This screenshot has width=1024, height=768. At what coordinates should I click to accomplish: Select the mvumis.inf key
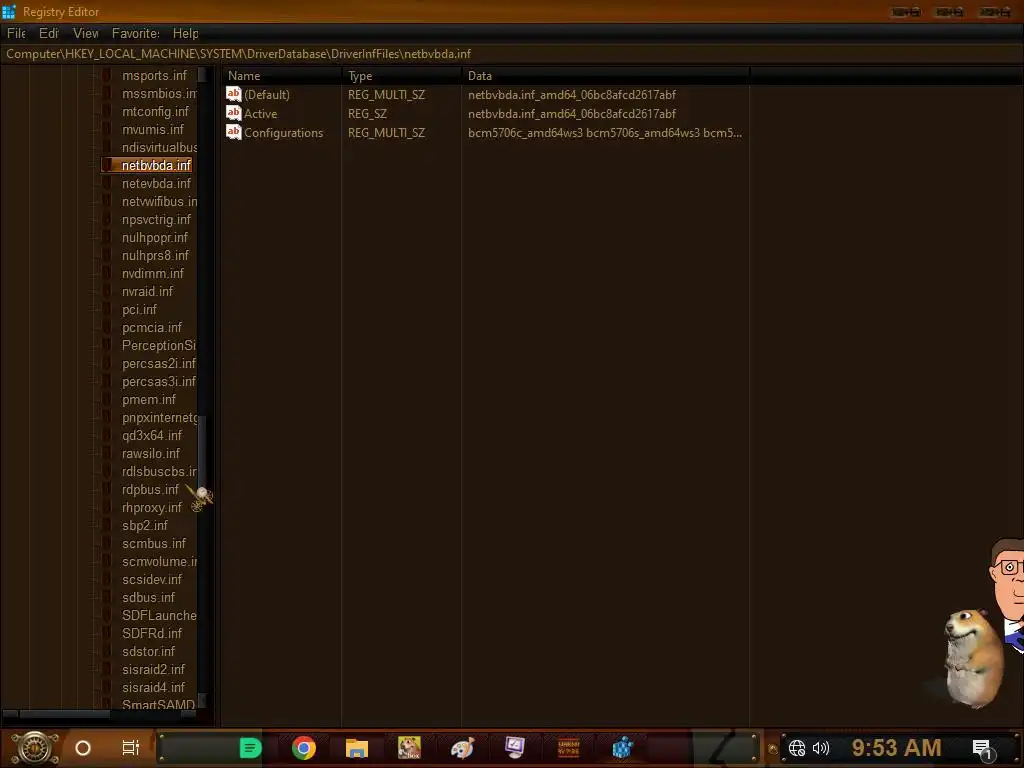pos(153,129)
